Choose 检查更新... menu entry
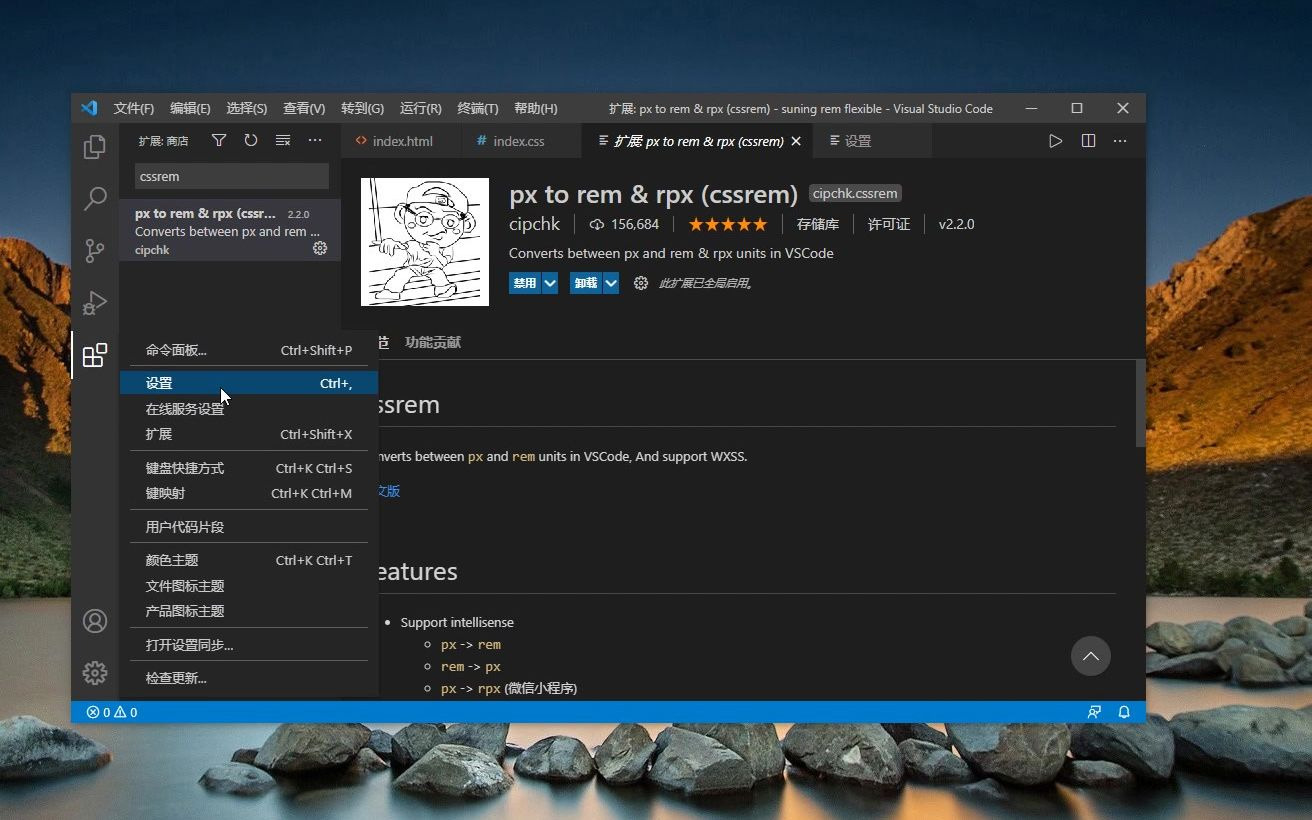 [x=249, y=678]
